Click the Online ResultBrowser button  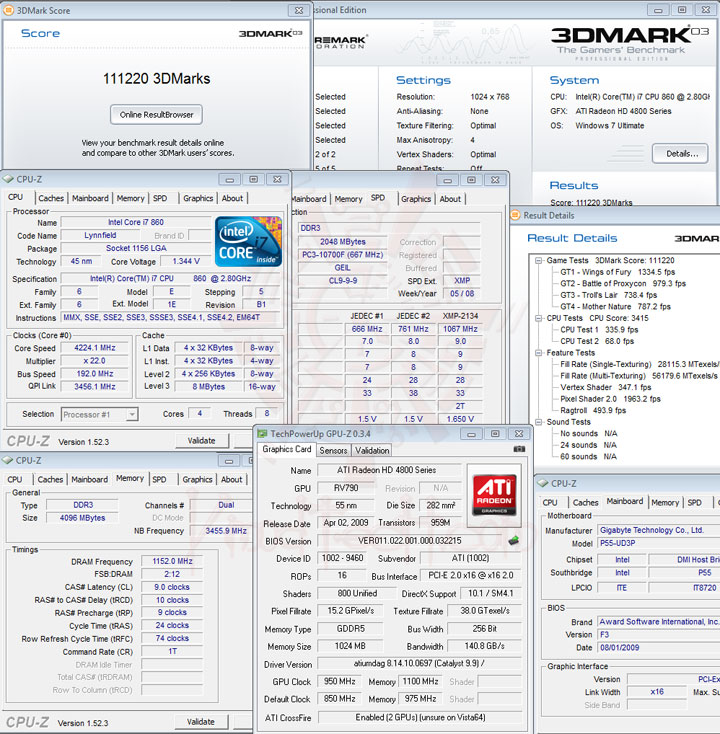[156, 115]
